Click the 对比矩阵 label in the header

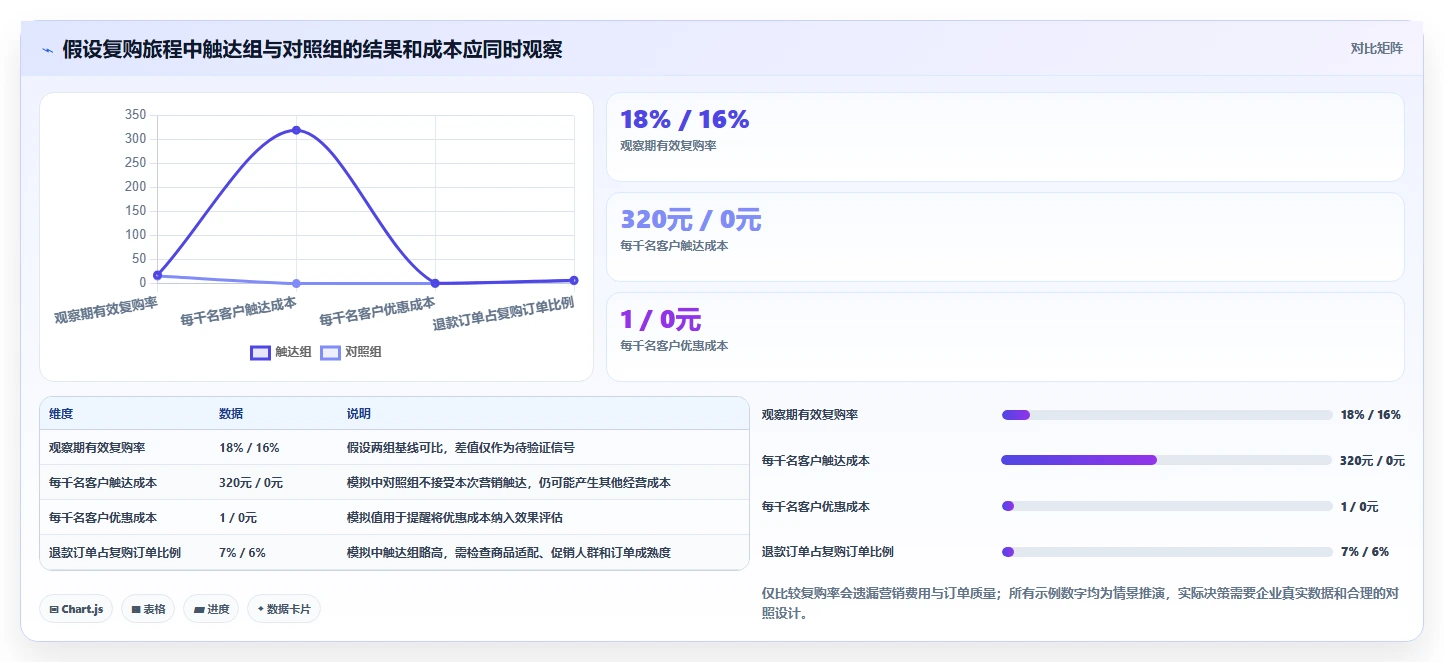point(1376,48)
